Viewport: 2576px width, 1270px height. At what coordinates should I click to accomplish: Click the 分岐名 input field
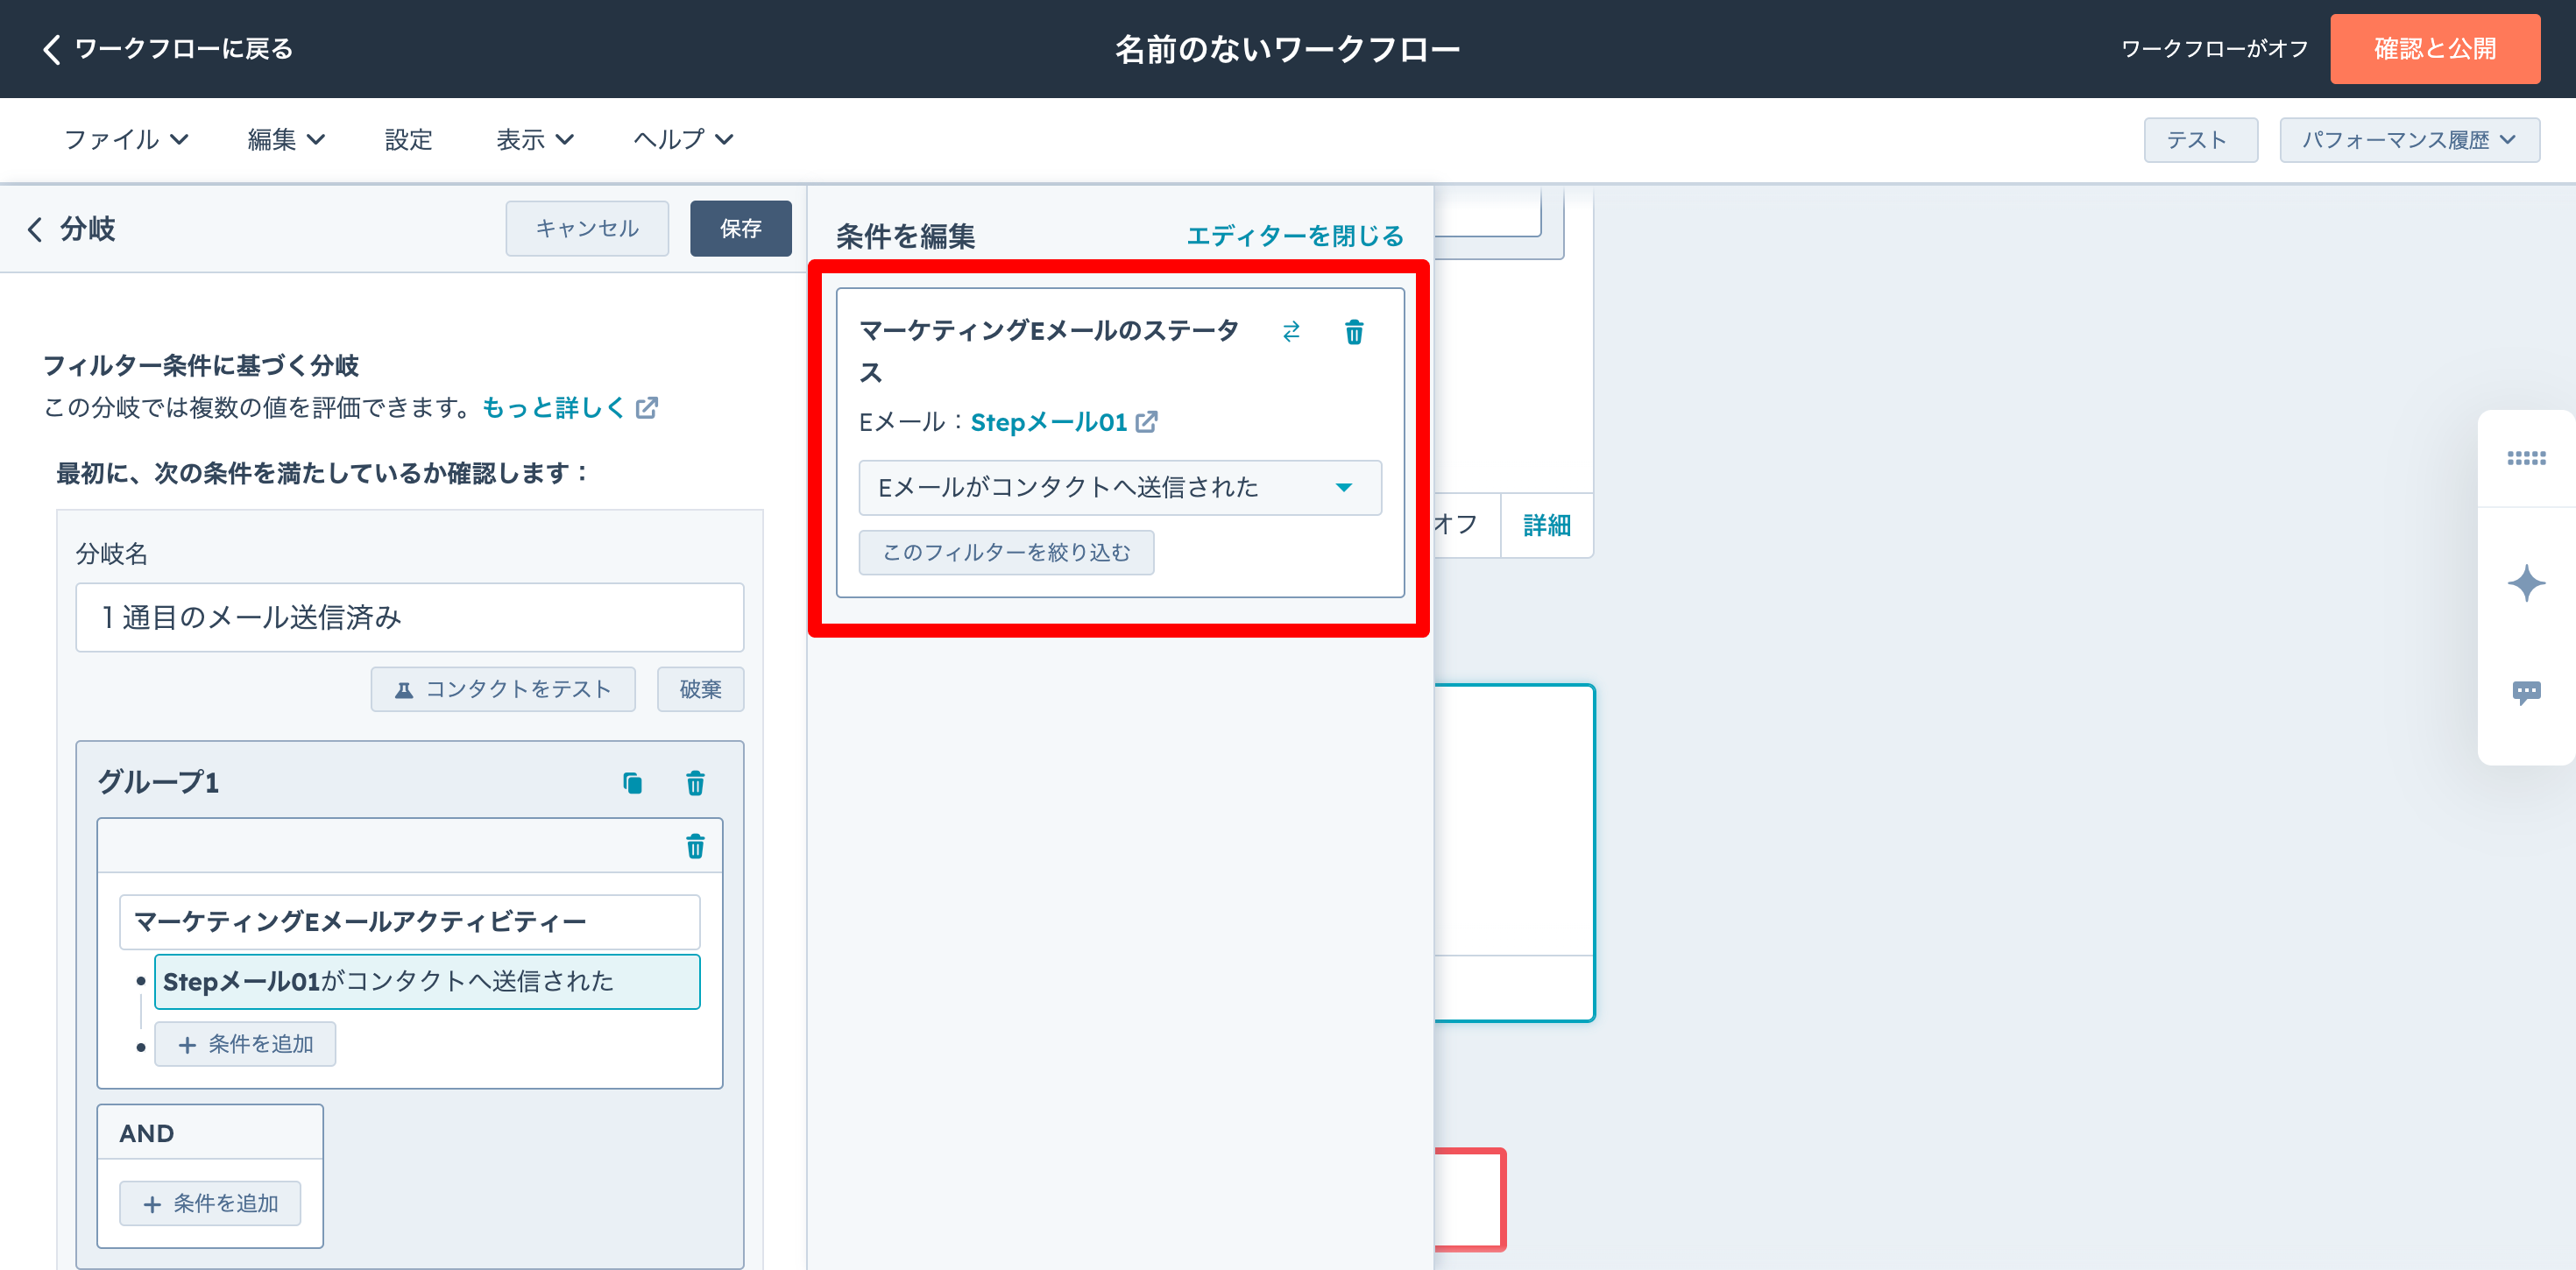point(410,617)
